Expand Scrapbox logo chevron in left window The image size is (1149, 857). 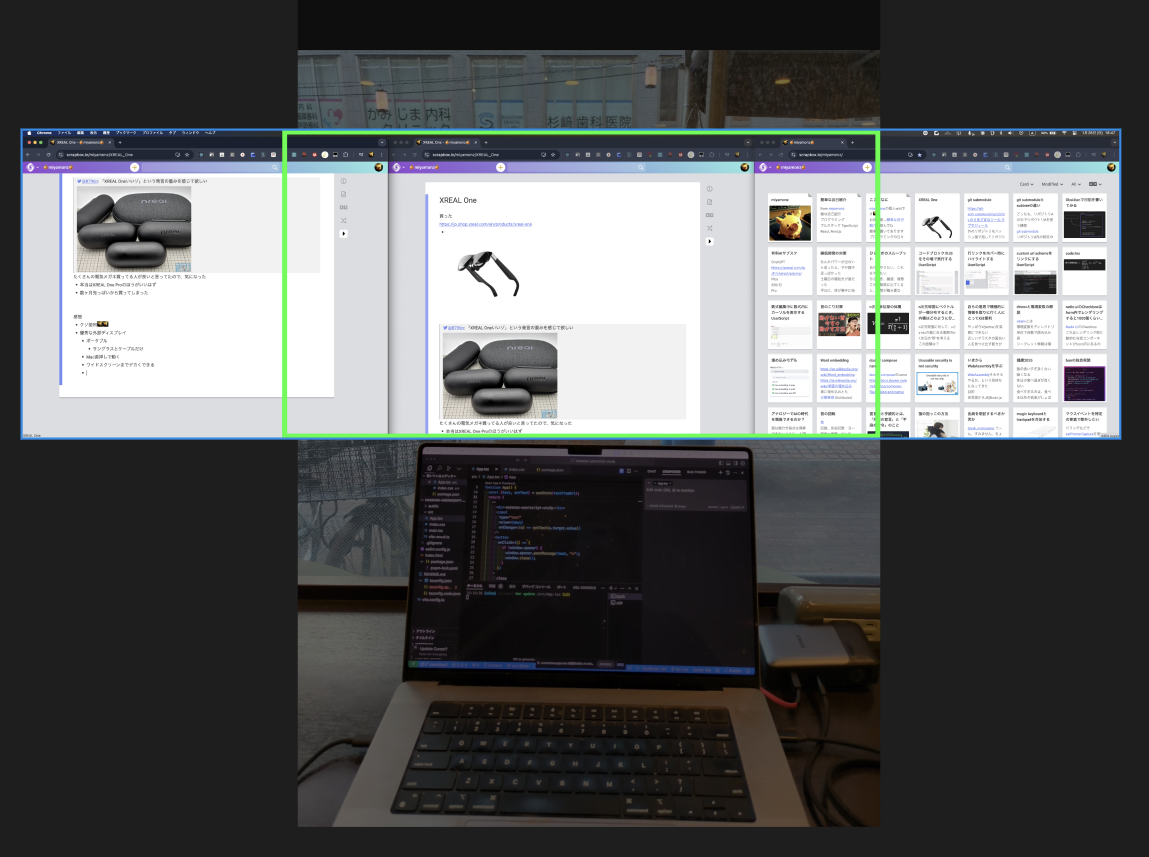point(37,167)
